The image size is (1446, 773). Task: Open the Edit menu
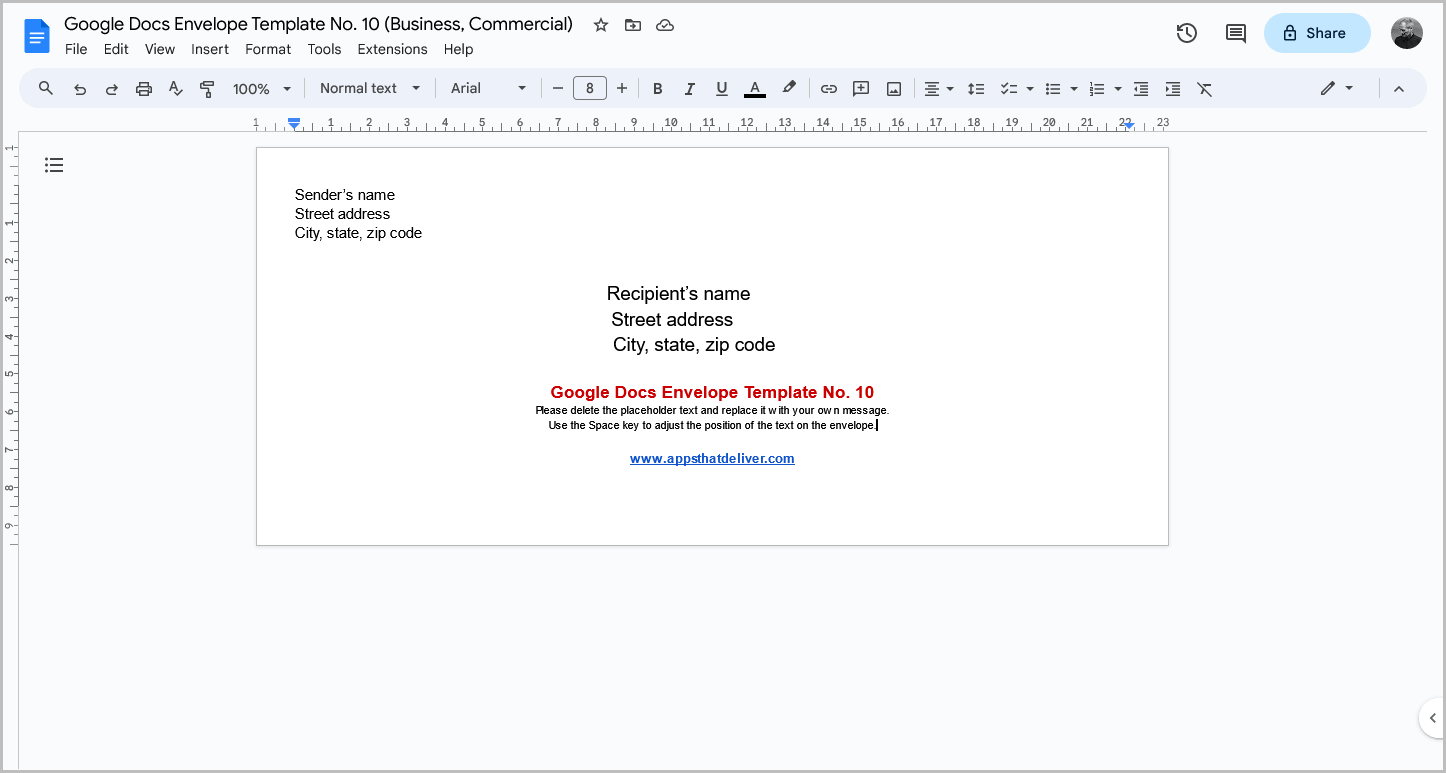tap(116, 49)
